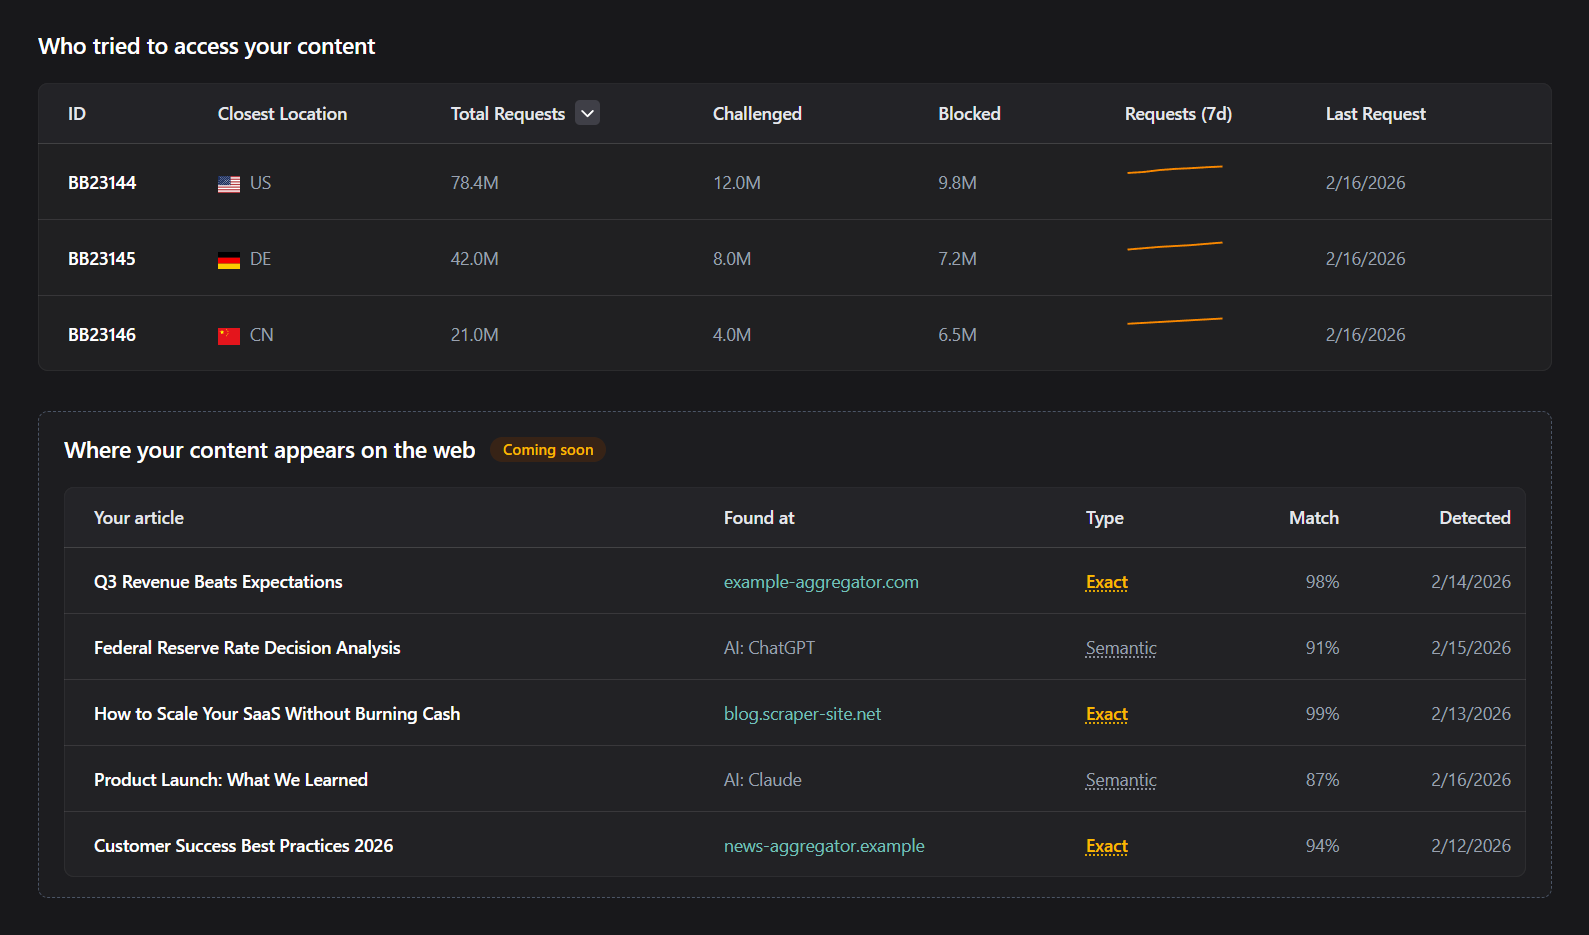Click Semantic type for Federal Reserve article
This screenshot has height=935, width=1589.
[x=1120, y=648]
